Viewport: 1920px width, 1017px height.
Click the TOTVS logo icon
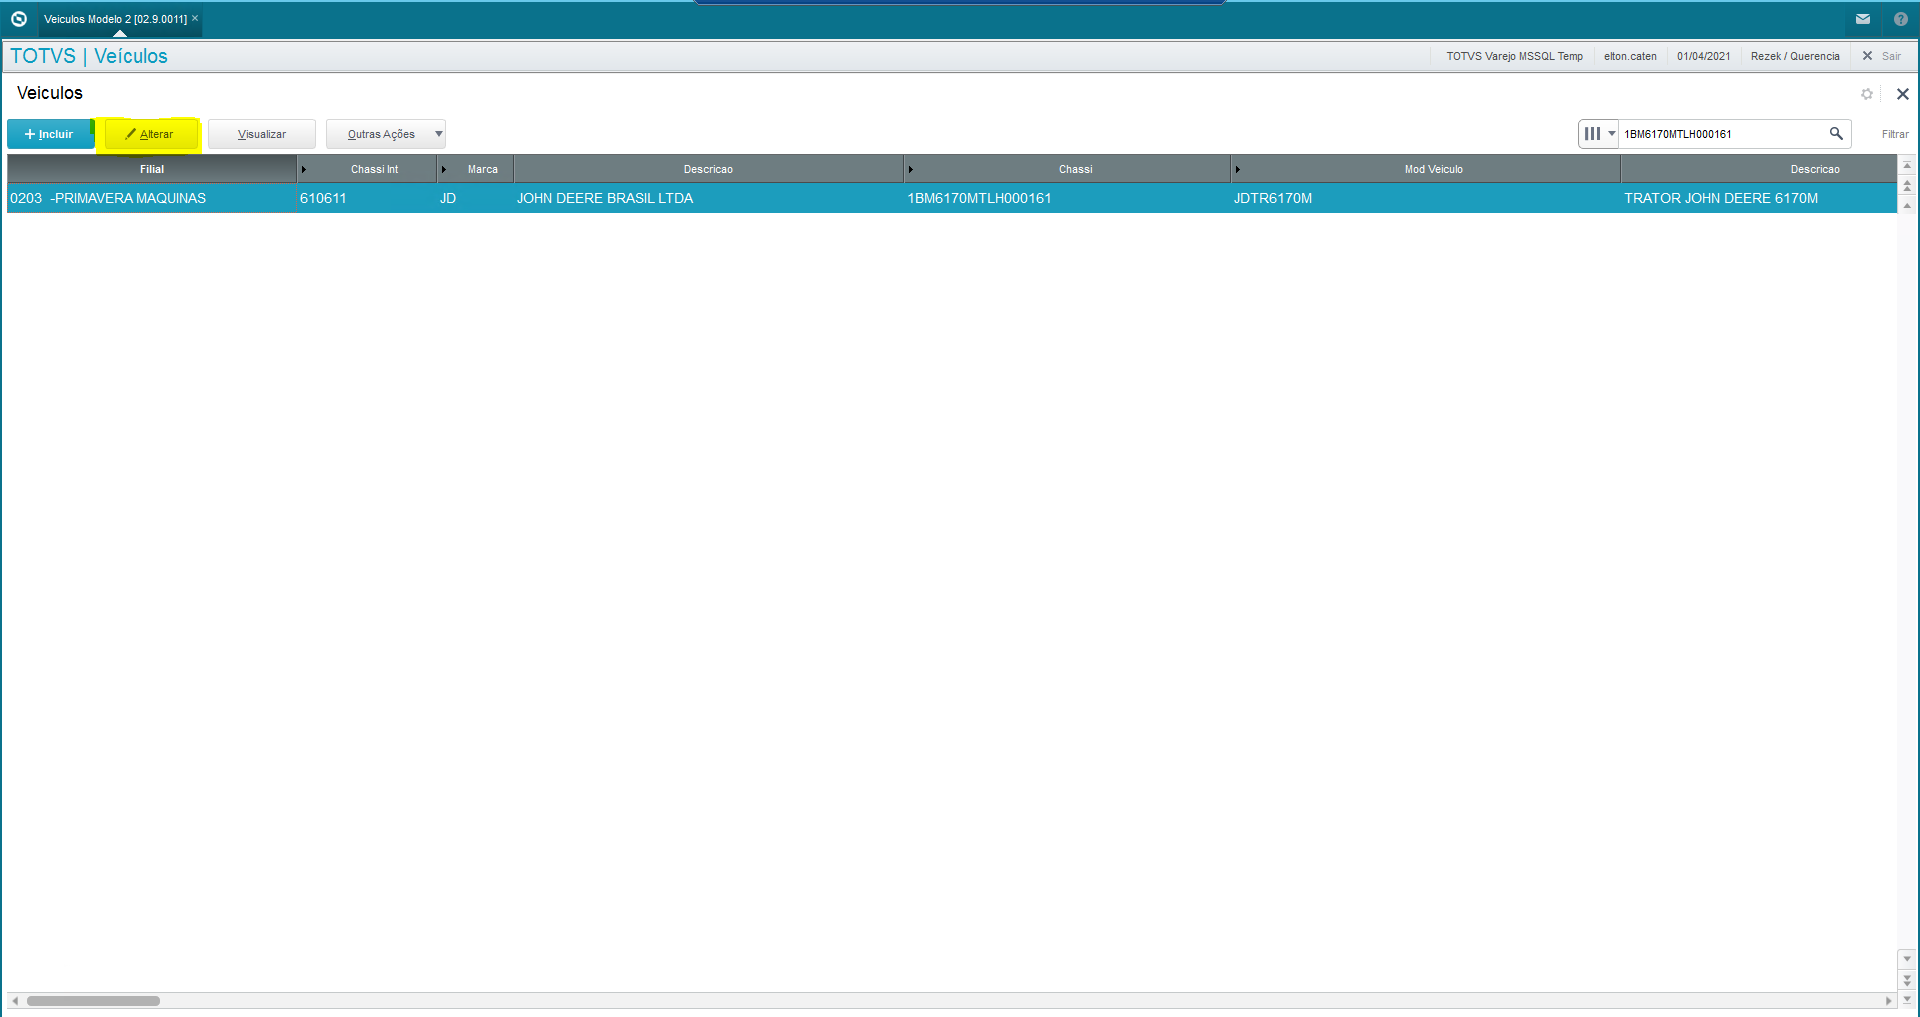pyautogui.click(x=18, y=19)
